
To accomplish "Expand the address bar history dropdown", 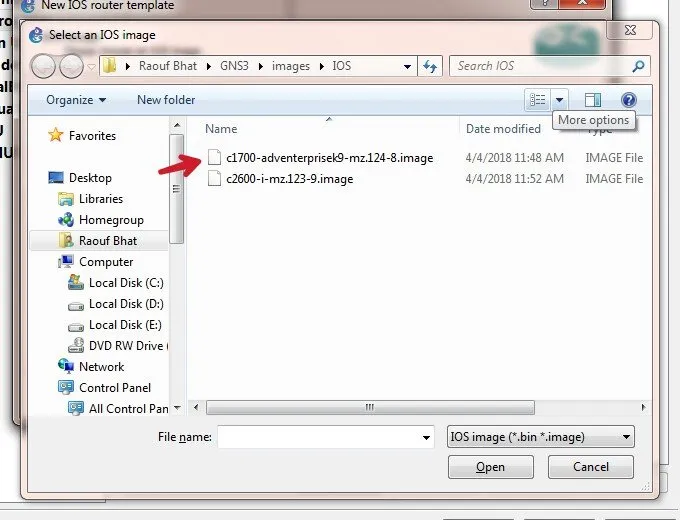I will [x=407, y=66].
